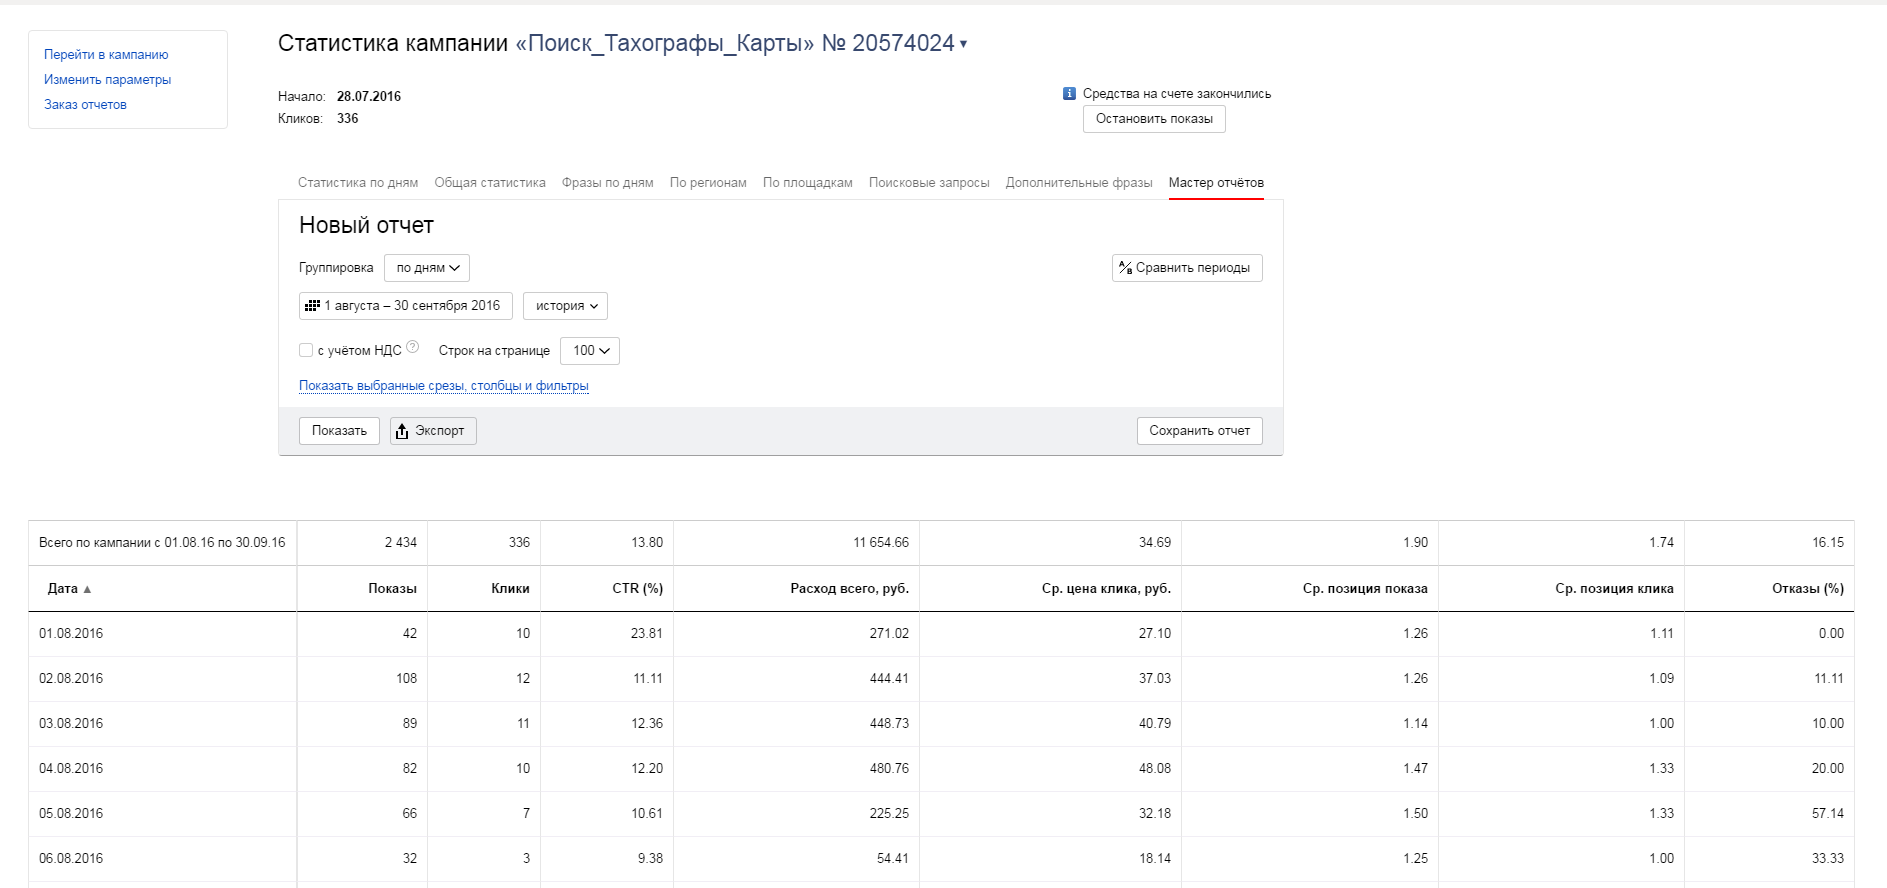Screen dimensions: 1887x888
Task: Click the average click price 40.79
Action: click(1155, 724)
